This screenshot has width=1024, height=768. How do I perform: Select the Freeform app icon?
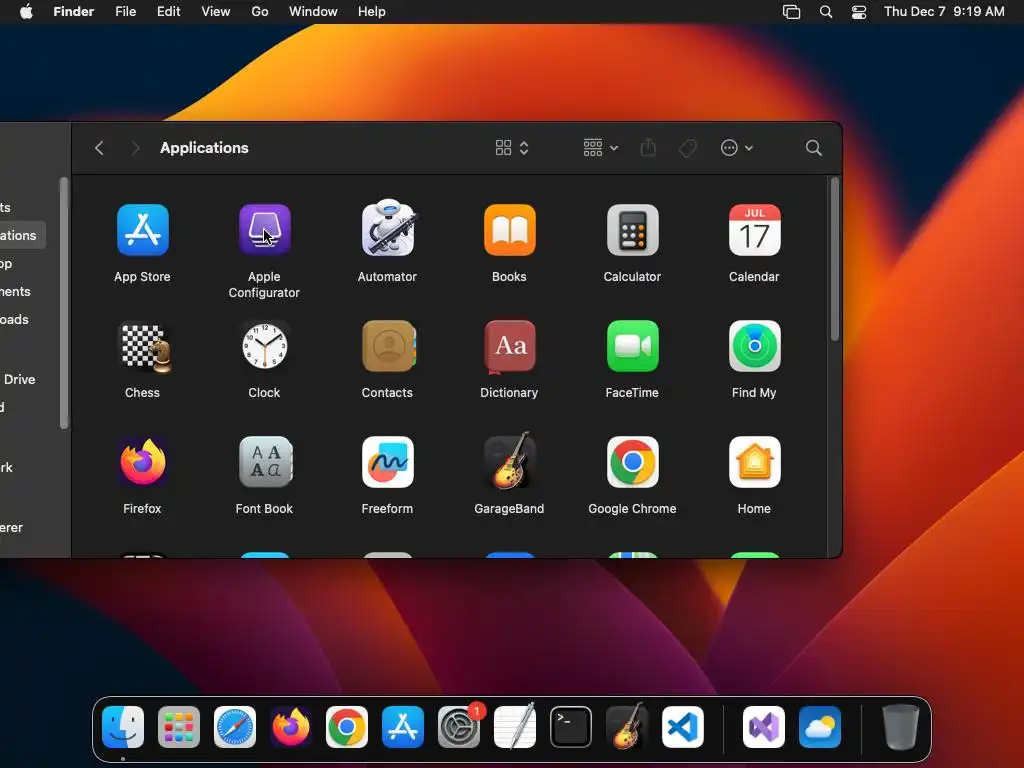click(388, 462)
